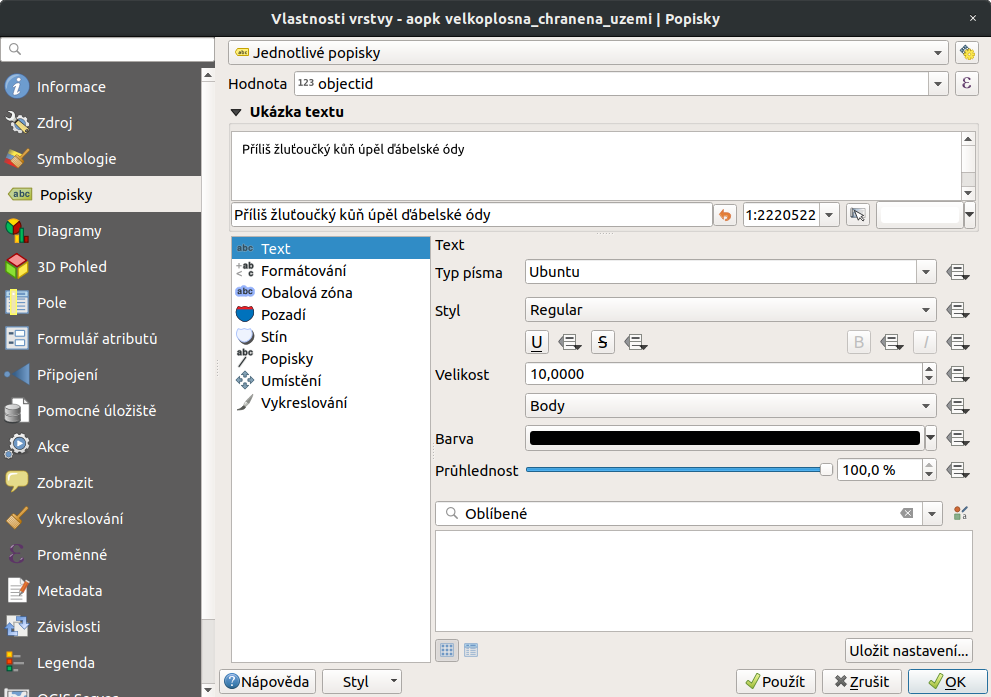This screenshot has height=697, width=991.
Task: Click the Zobrazit speech bubble icon
Action: coord(17,483)
